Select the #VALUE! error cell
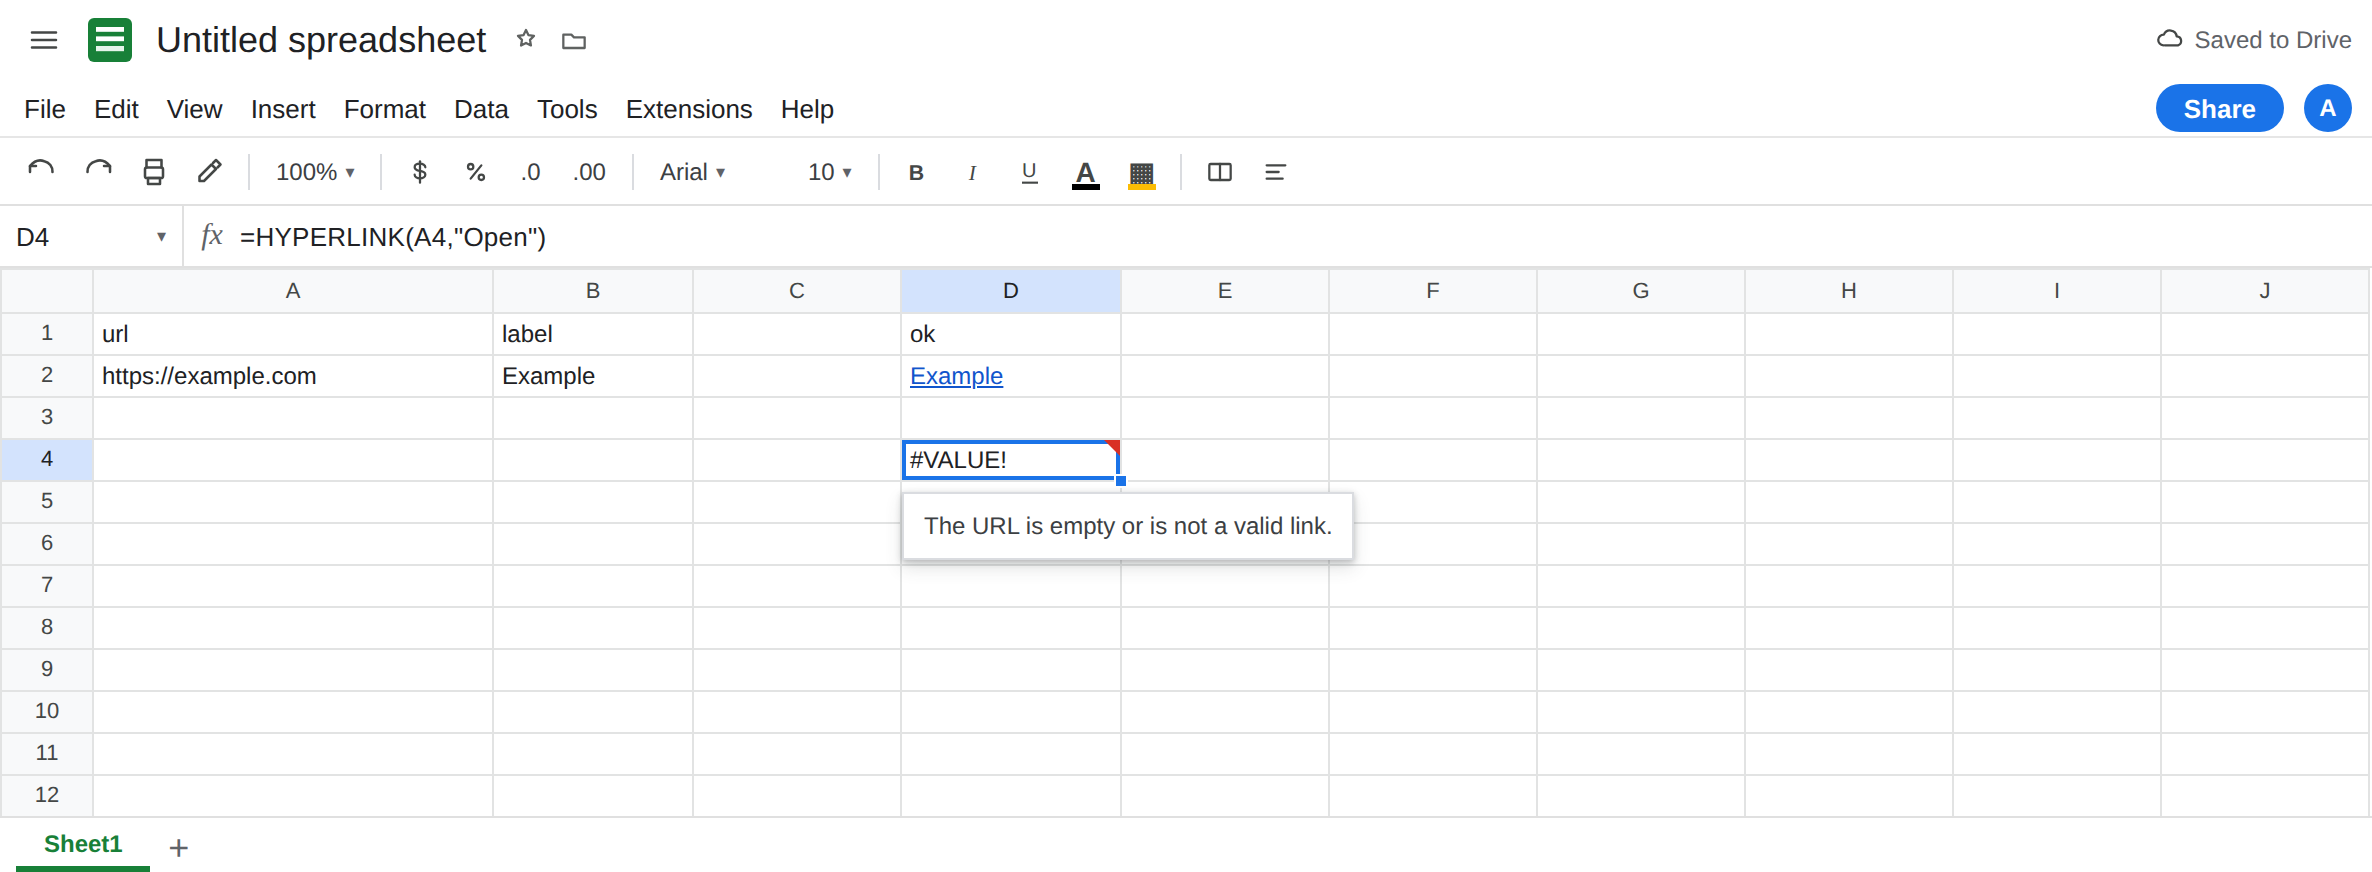Screen dimensions: 2372x872 [1011, 460]
